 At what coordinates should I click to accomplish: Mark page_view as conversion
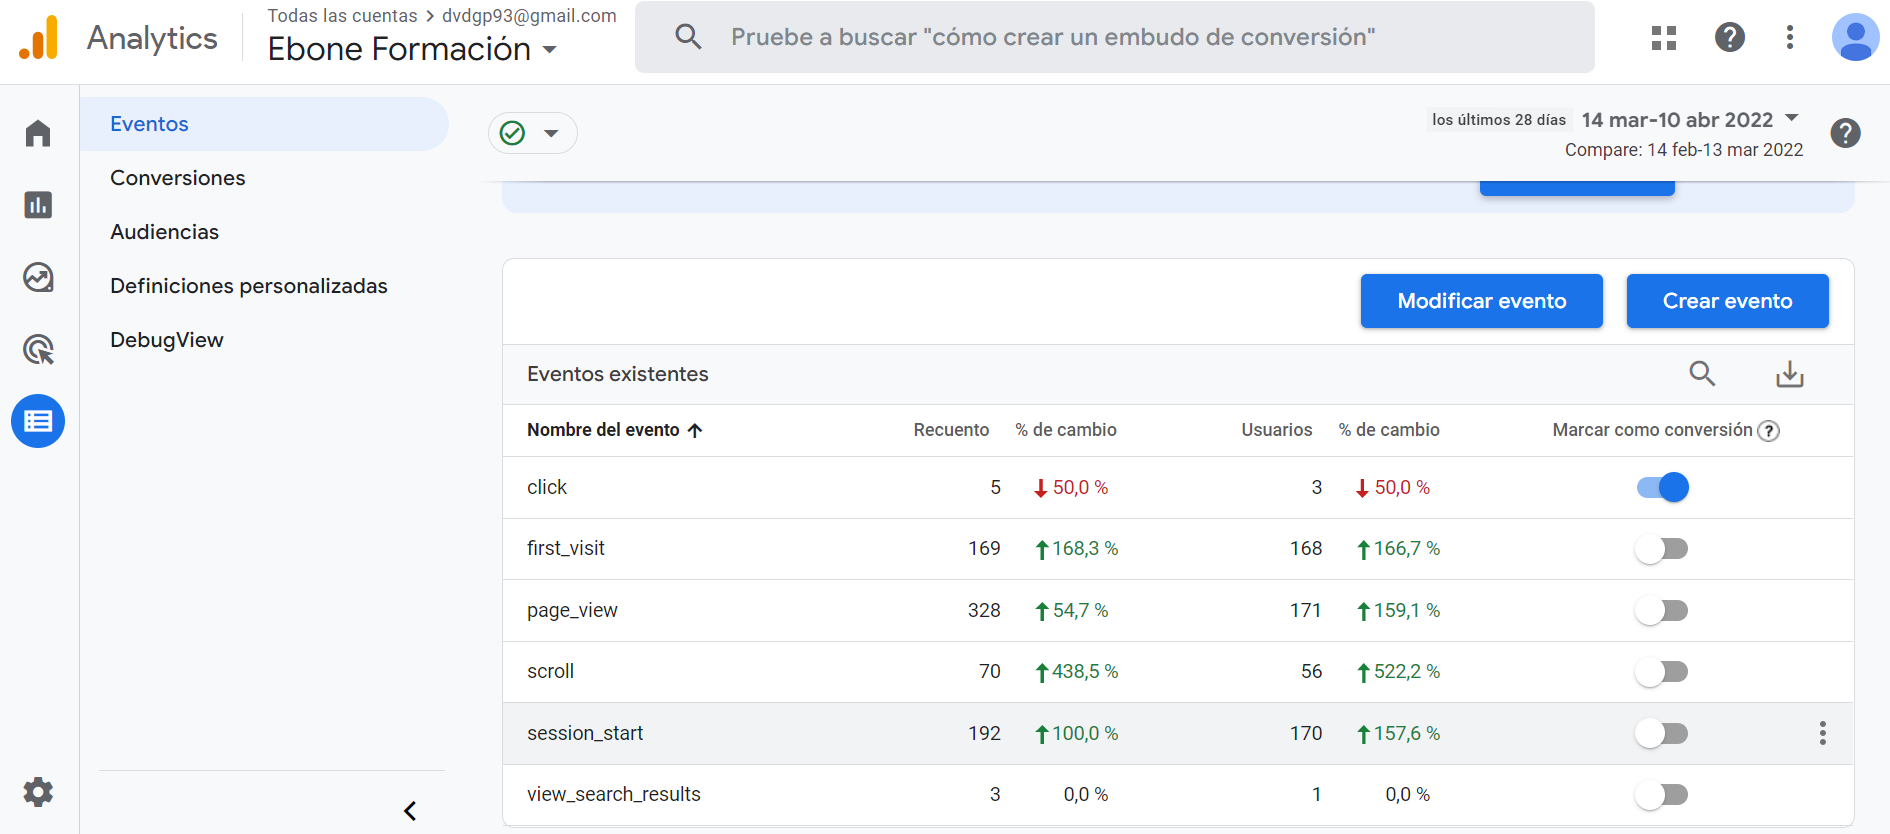tap(1662, 610)
